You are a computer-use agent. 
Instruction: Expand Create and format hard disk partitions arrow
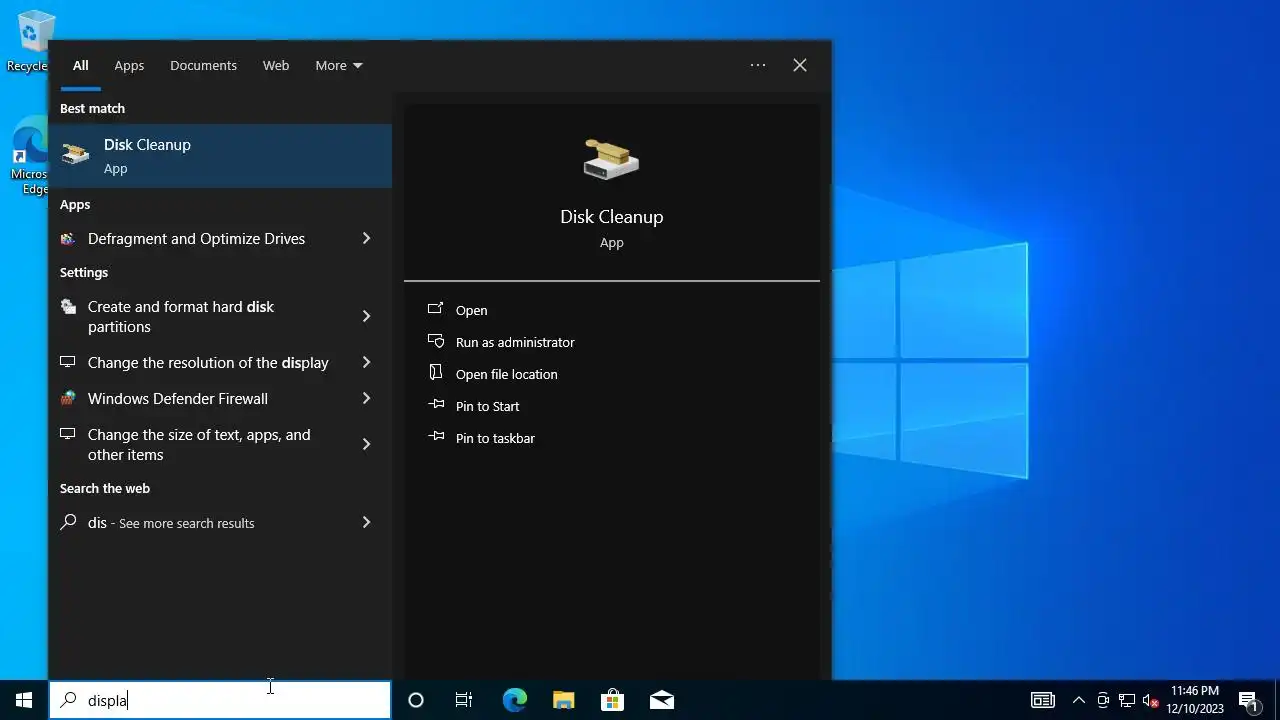(366, 316)
